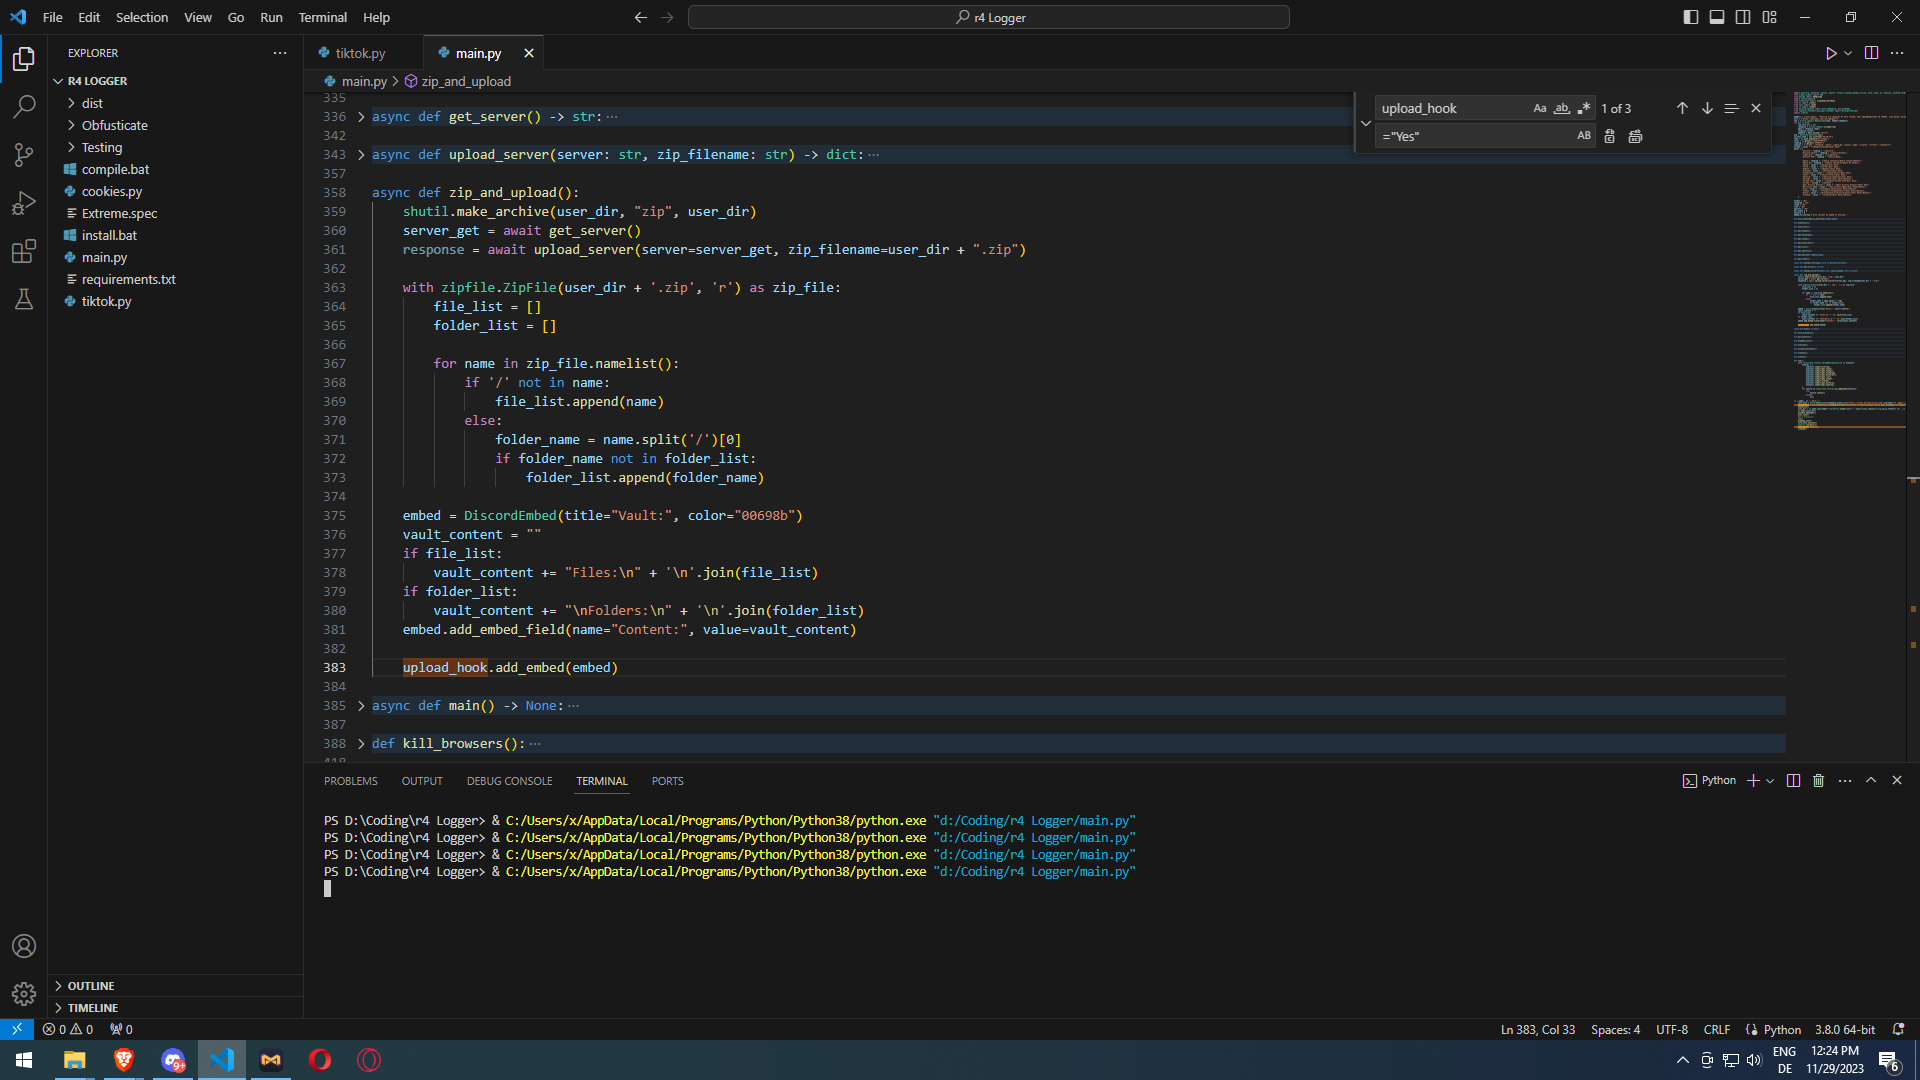Toggle Match Case in find widget
The image size is (1920, 1080).
point(1540,108)
